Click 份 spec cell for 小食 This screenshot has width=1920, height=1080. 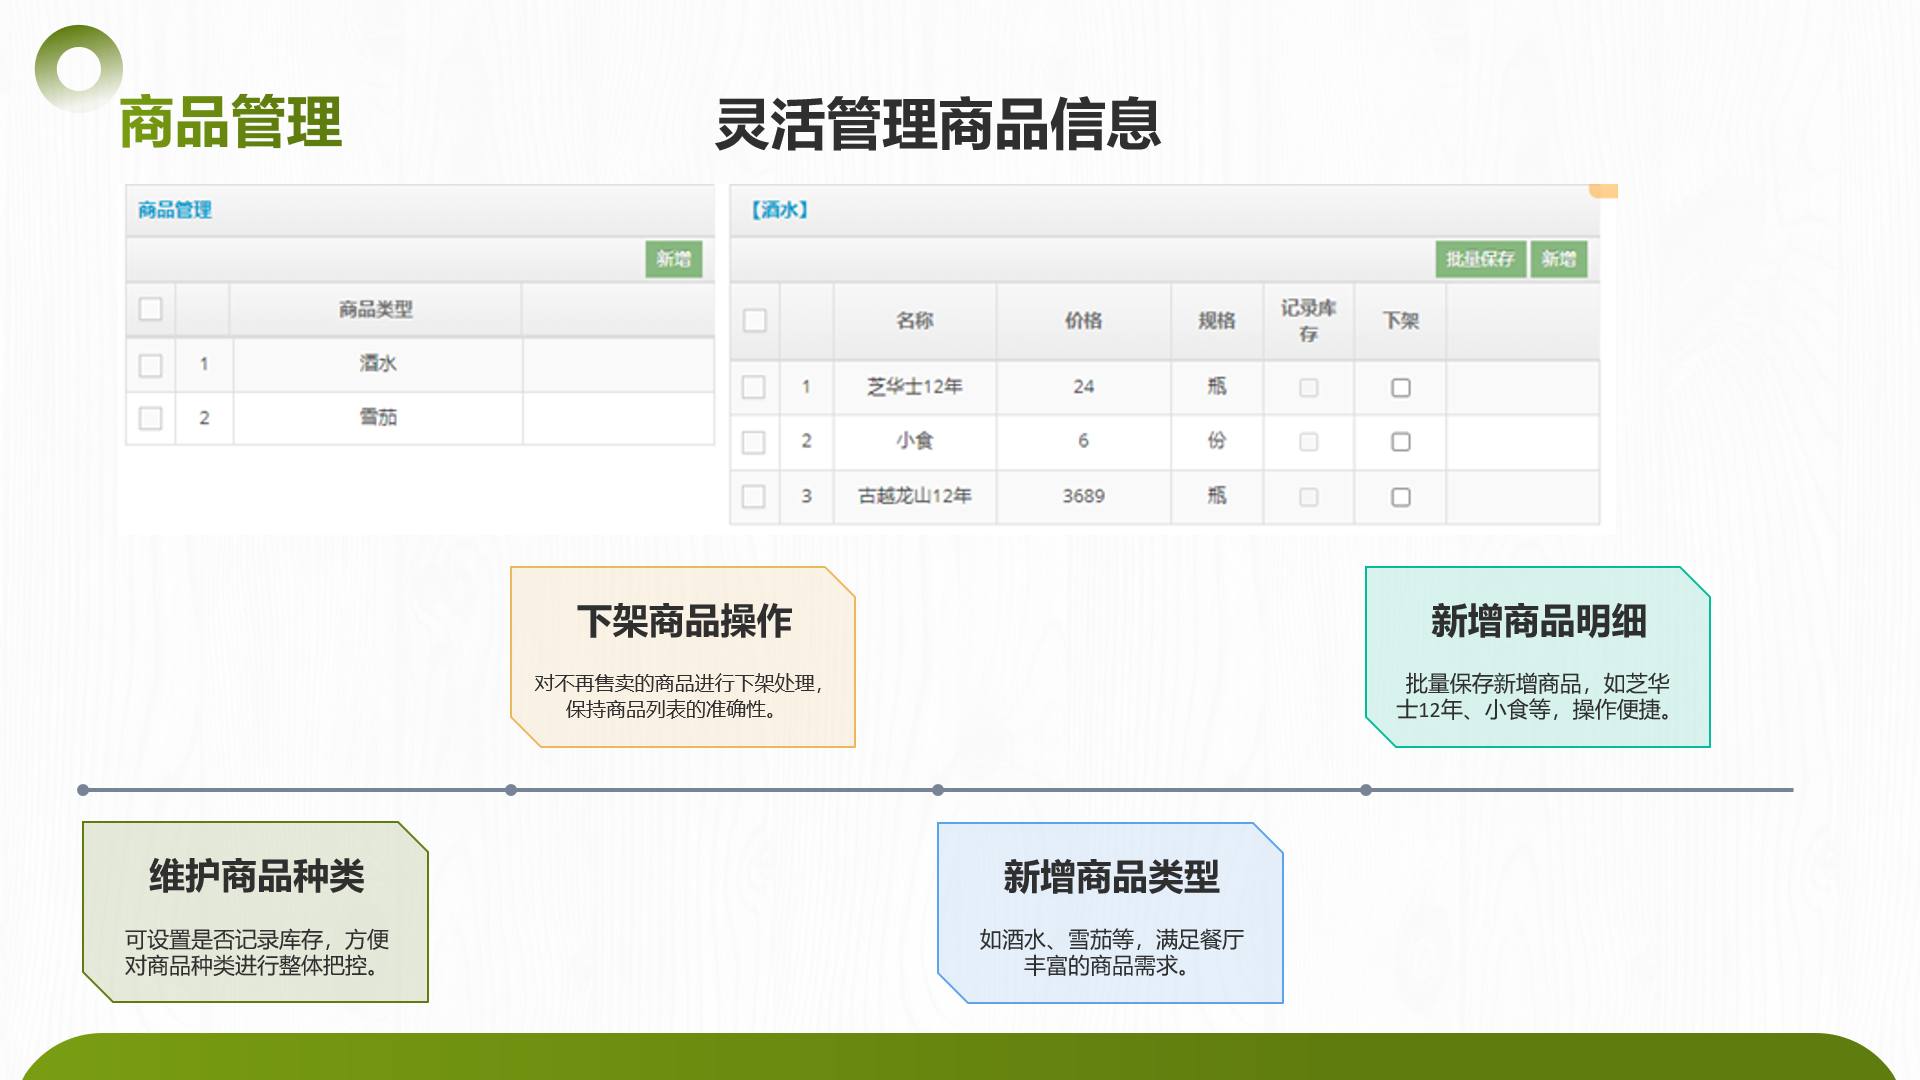(x=1217, y=441)
